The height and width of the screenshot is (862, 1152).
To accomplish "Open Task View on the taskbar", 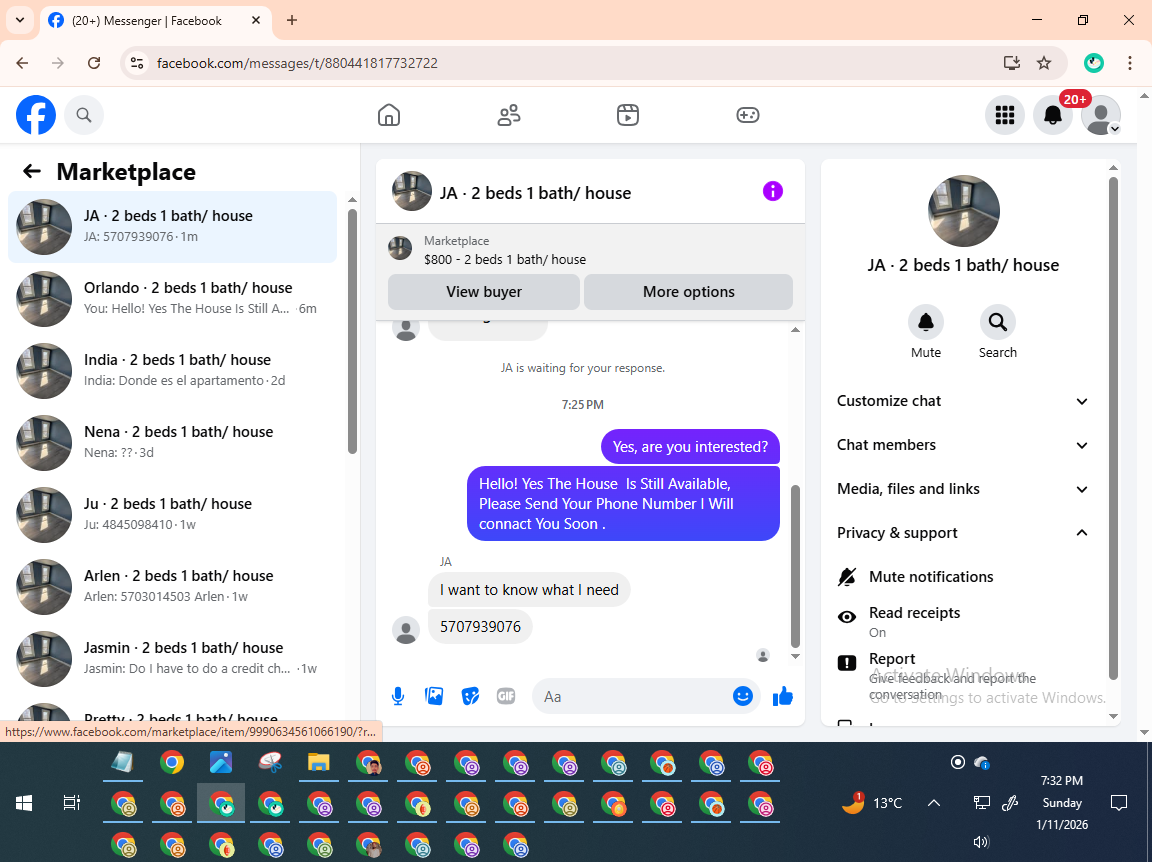I will click(71, 803).
